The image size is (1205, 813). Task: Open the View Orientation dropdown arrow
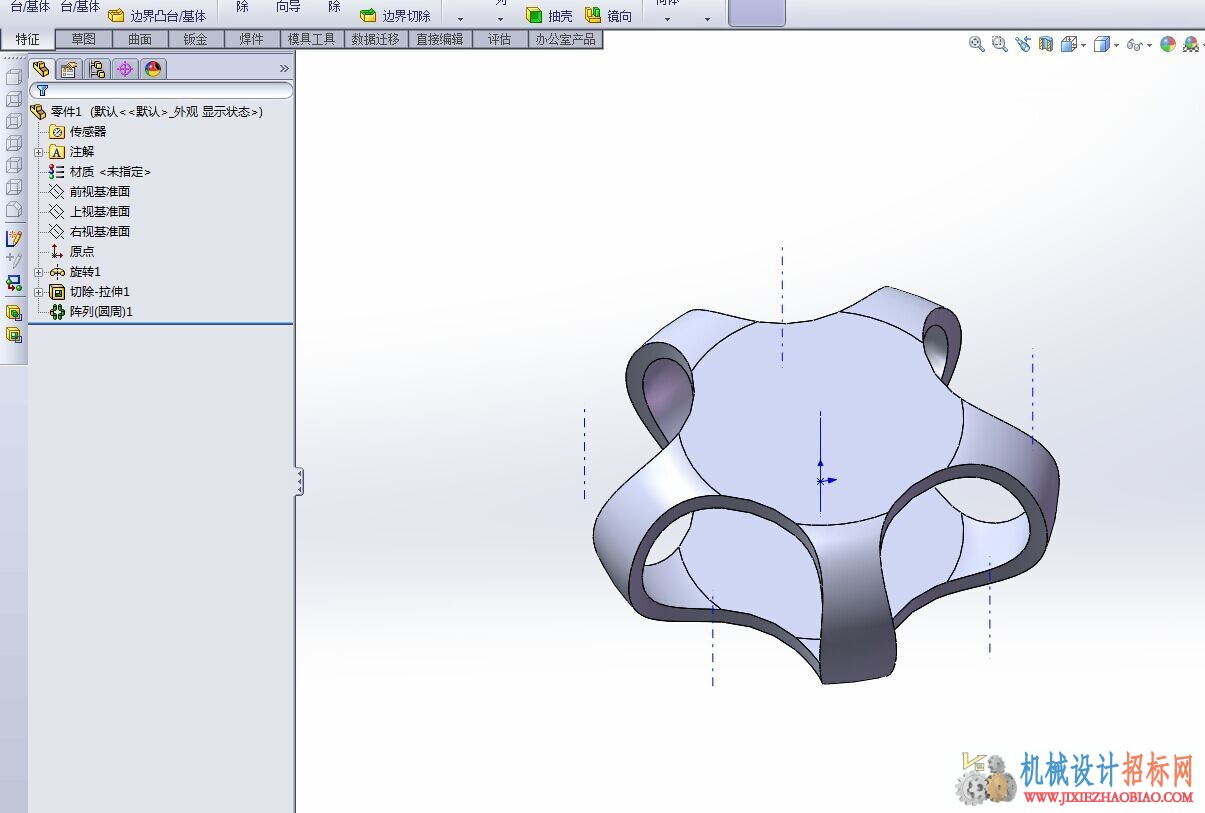pyautogui.click(x=1084, y=46)
